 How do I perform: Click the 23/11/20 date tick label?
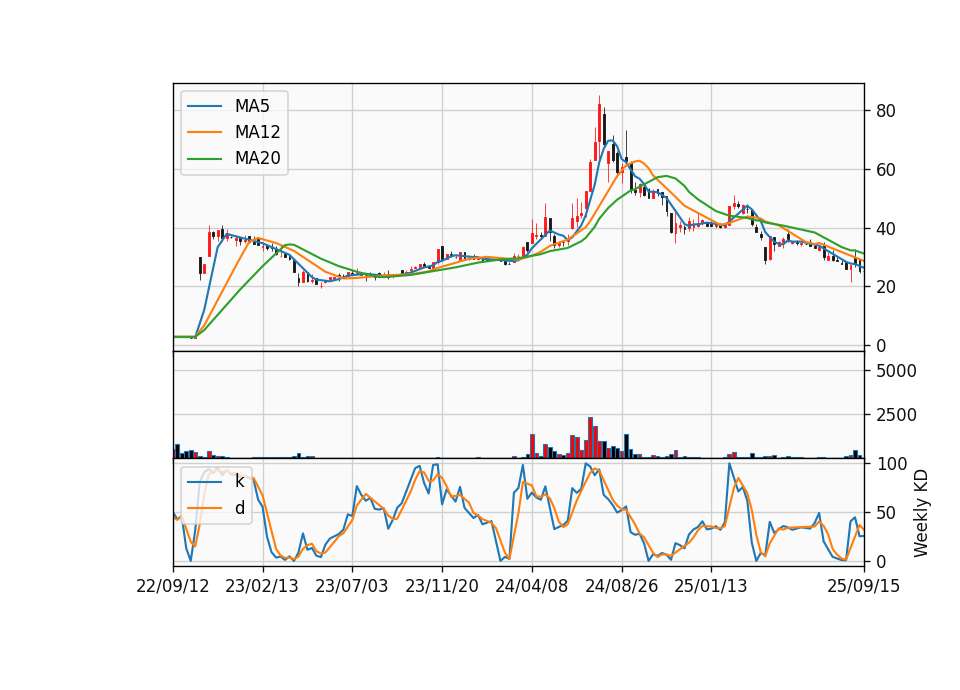coord(441,586)
